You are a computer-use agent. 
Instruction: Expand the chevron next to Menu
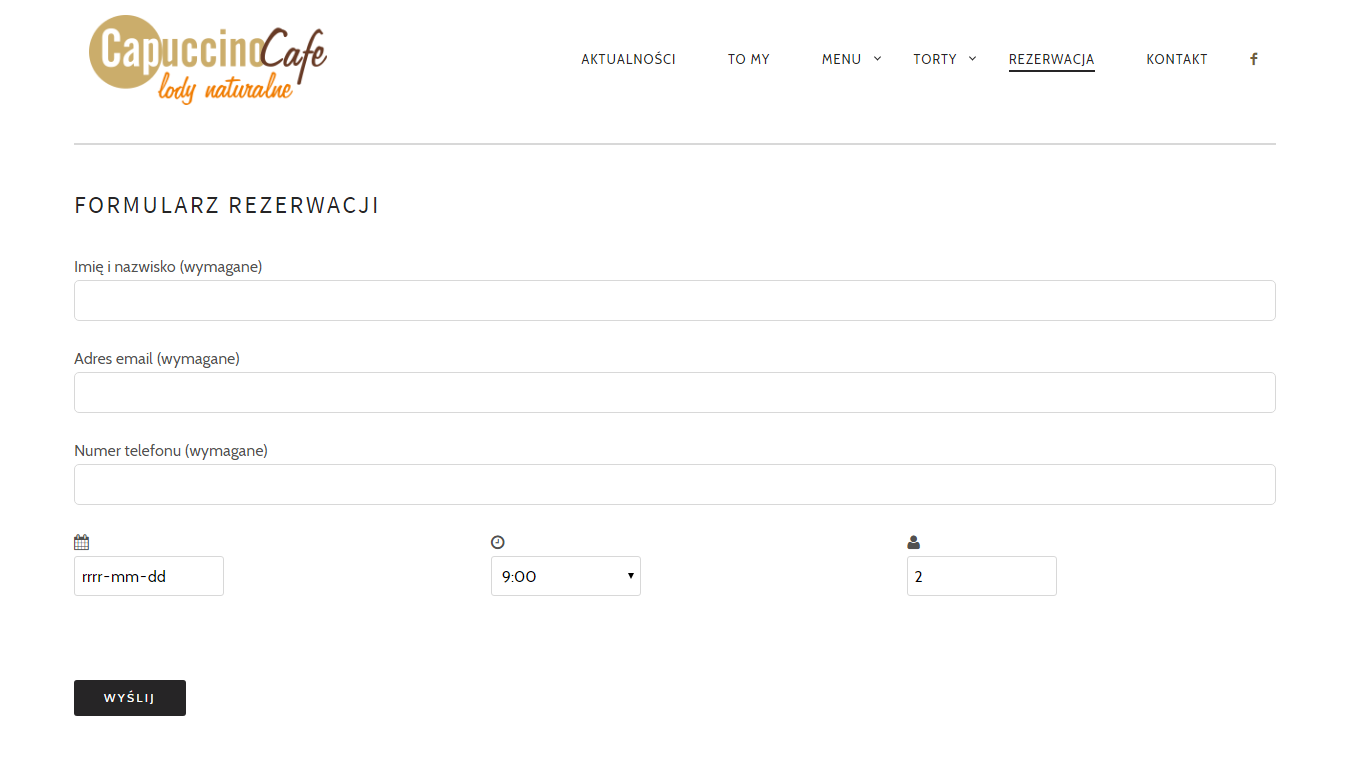(878, 59)
